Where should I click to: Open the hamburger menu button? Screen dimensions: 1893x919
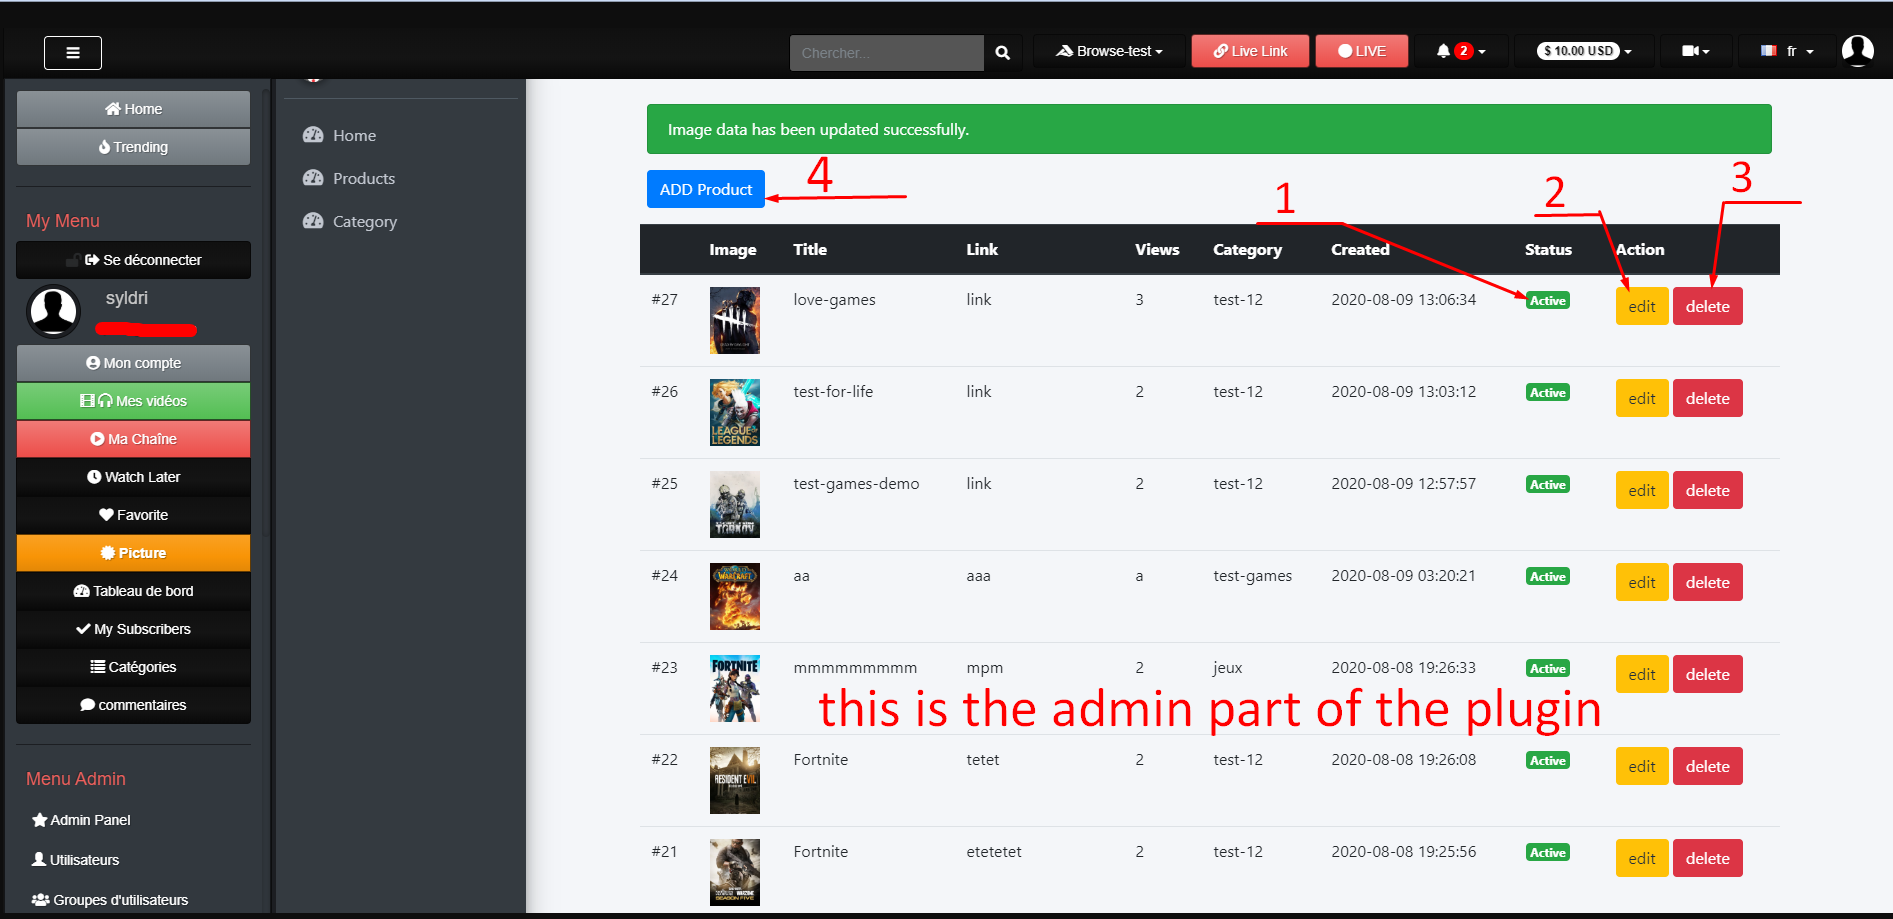click(x=73, y=53)
